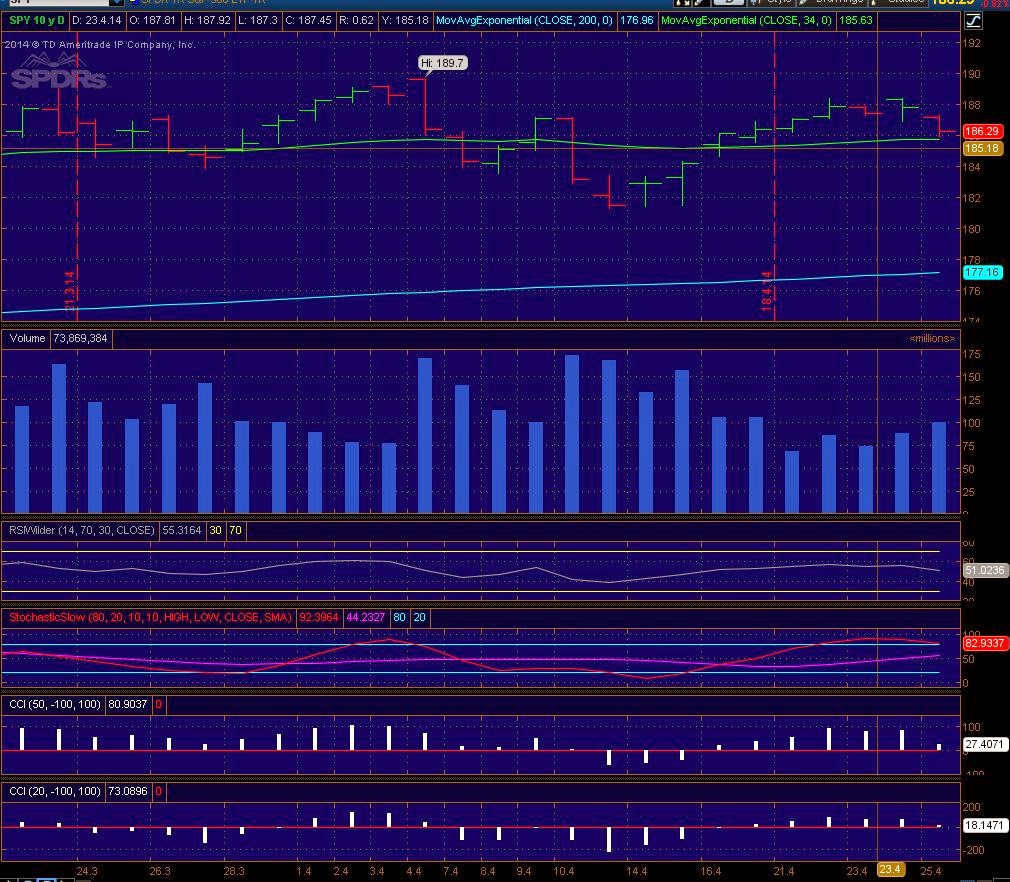Click the 21.3.14 red vertical line label
Image resolution: width=1010 pixels, height=882 pixels.
(x=70, y=291)
